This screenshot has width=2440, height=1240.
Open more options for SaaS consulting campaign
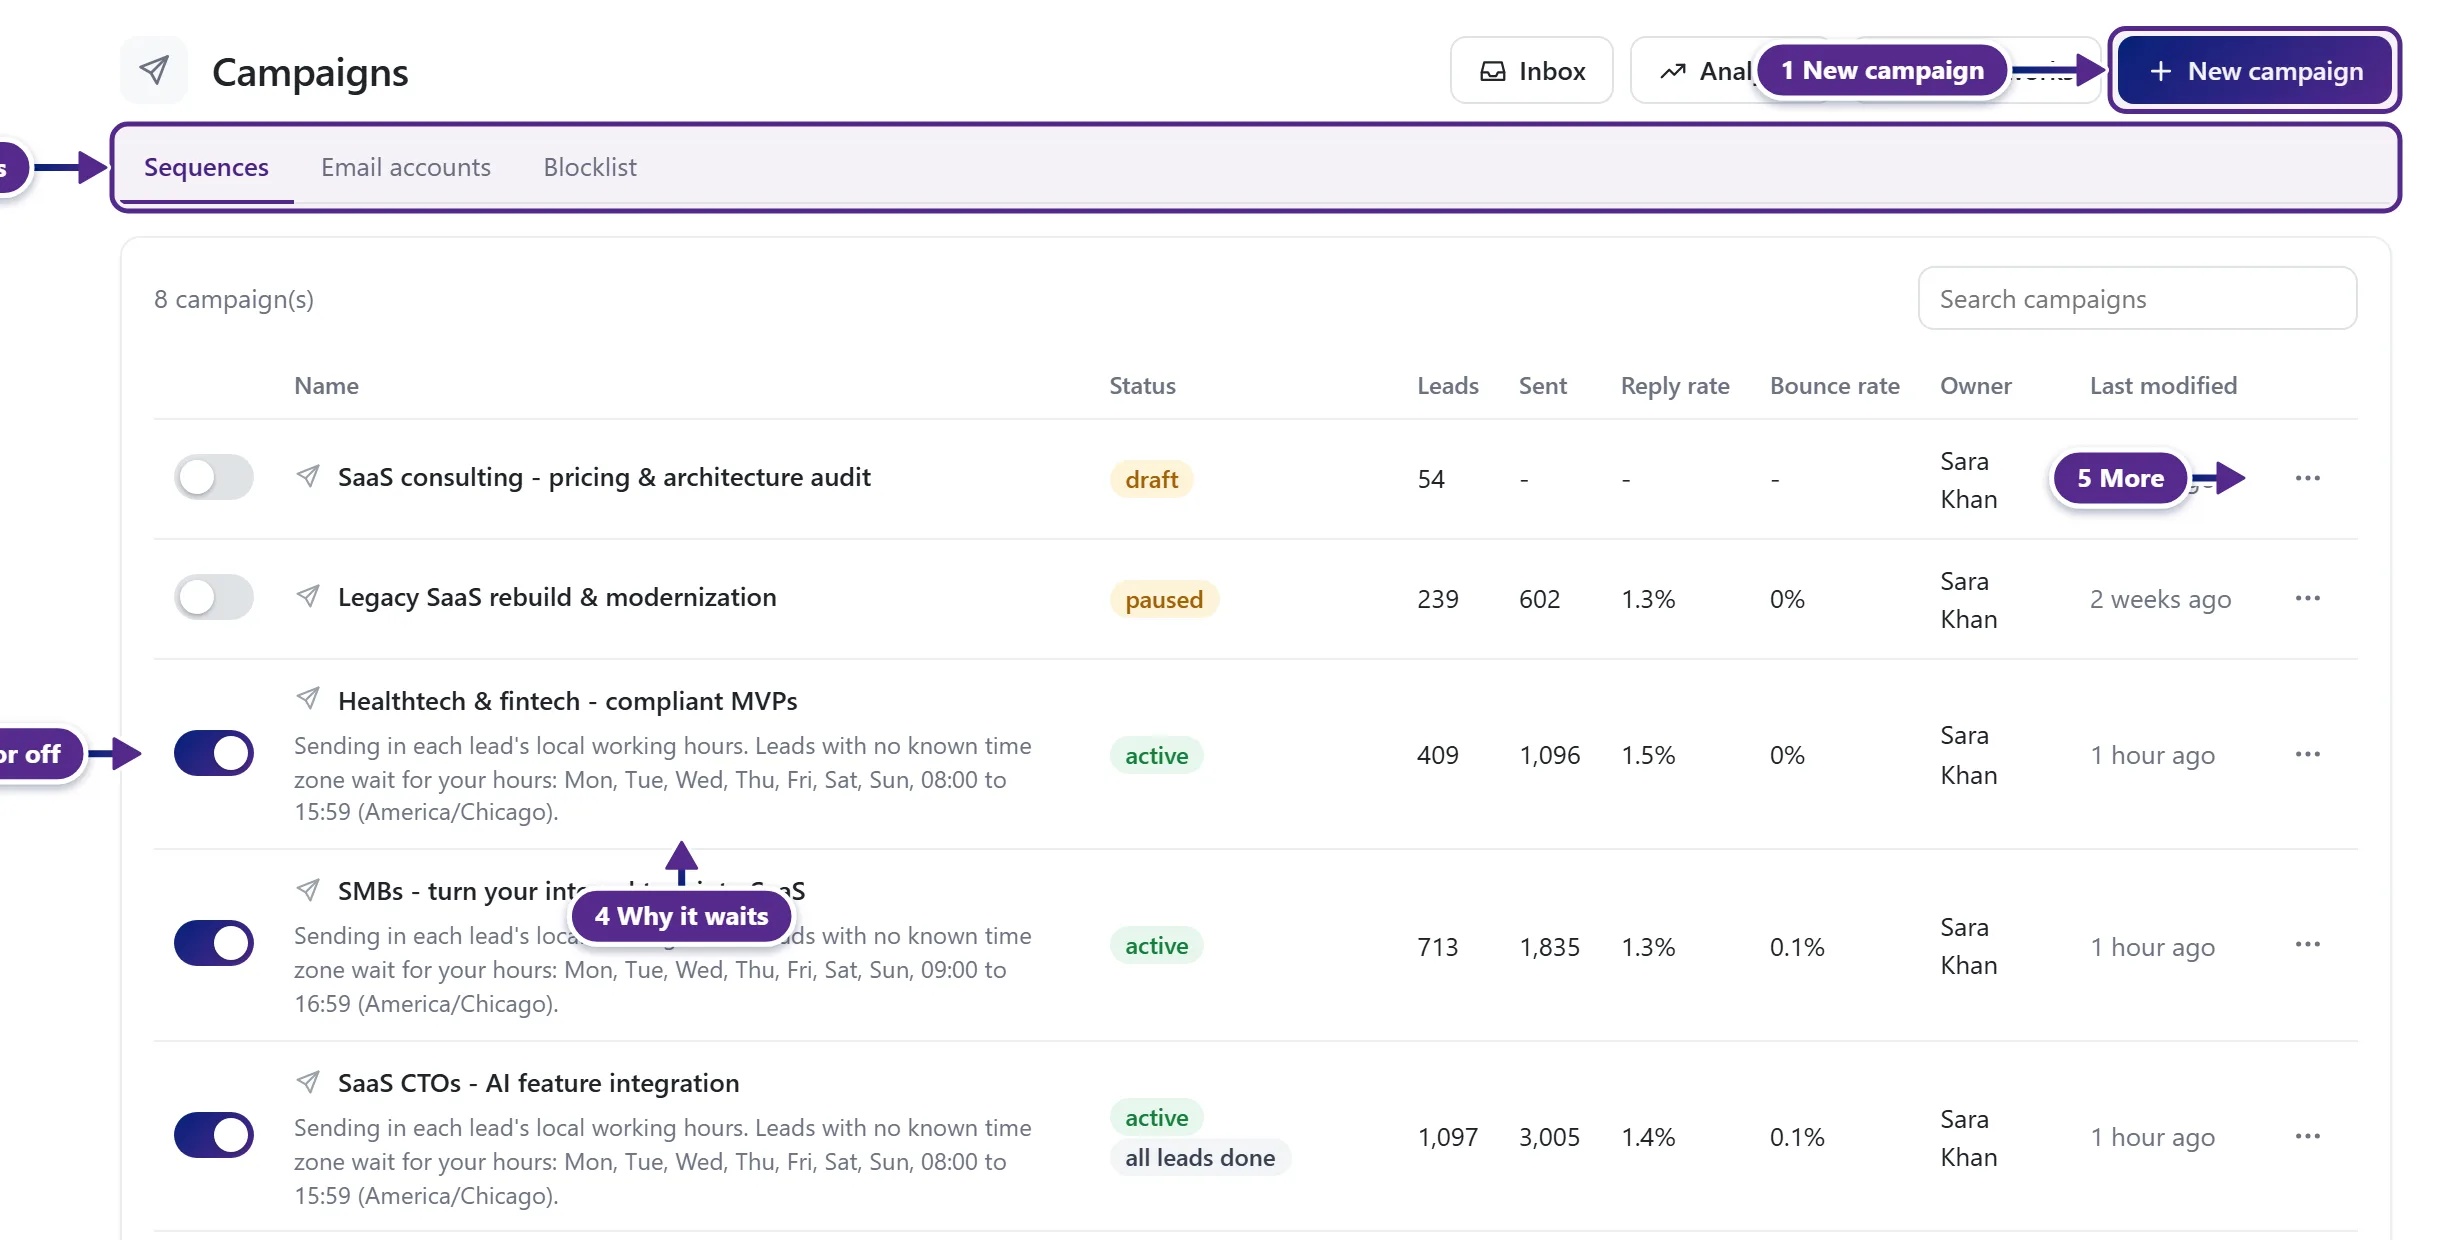click(2307, 478)
